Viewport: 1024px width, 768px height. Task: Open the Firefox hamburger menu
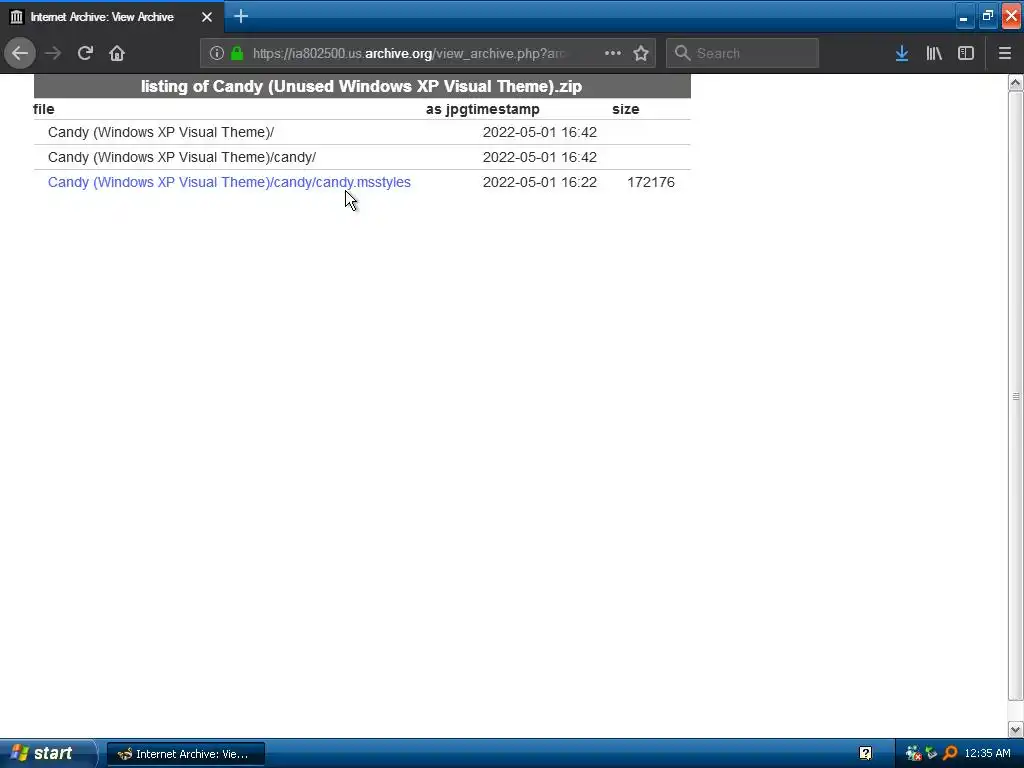click(x=1005, y=53)
